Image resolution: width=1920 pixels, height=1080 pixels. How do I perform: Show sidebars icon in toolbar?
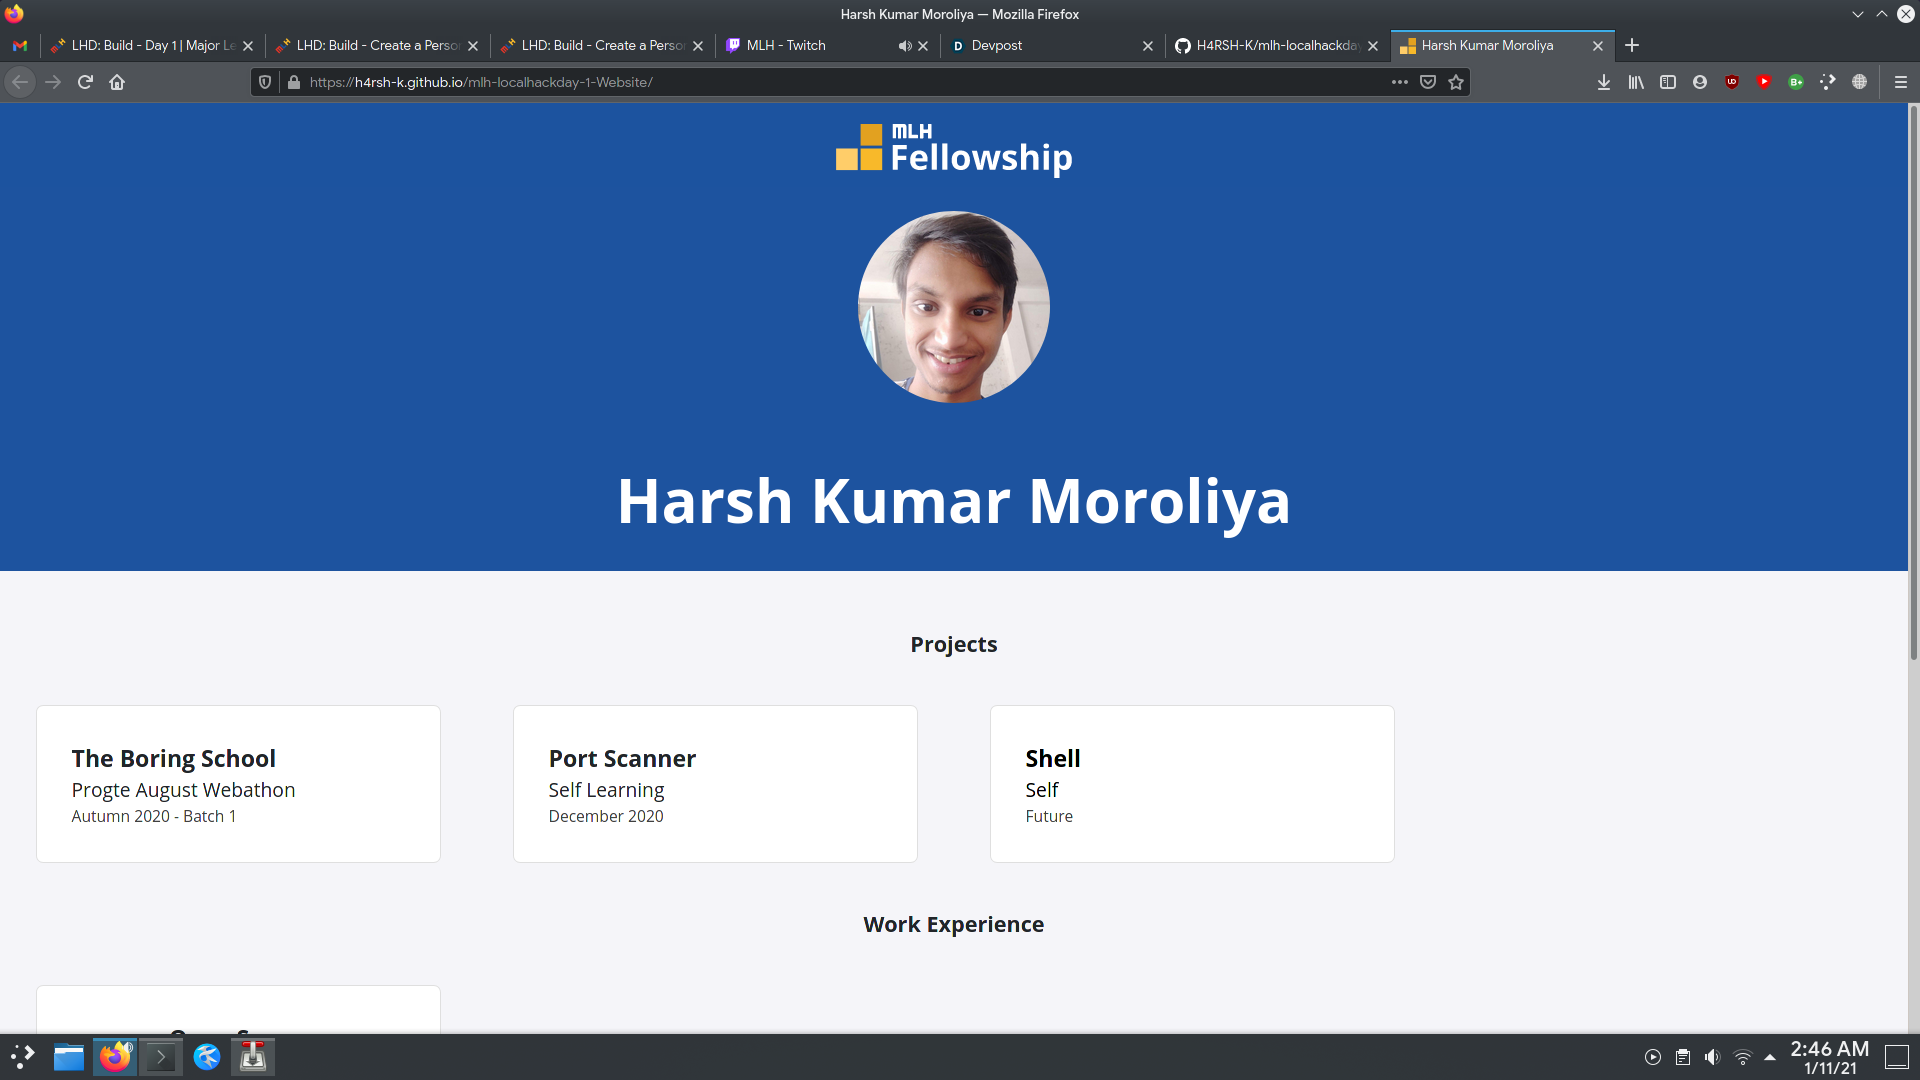pos(1668,82)
